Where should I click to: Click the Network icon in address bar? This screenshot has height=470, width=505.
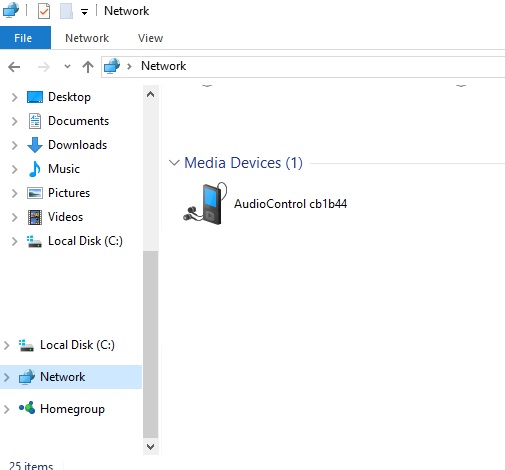pos(112,66)
